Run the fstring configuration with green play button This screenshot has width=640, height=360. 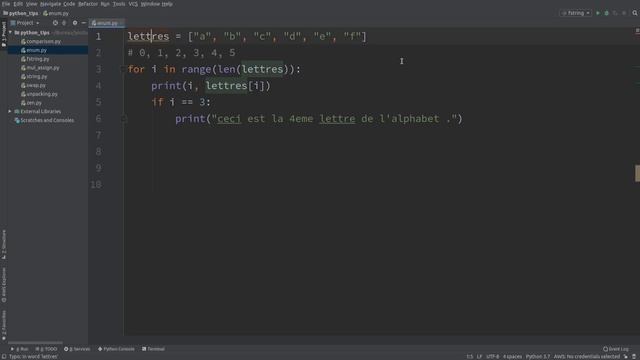(x=598, y=13)
